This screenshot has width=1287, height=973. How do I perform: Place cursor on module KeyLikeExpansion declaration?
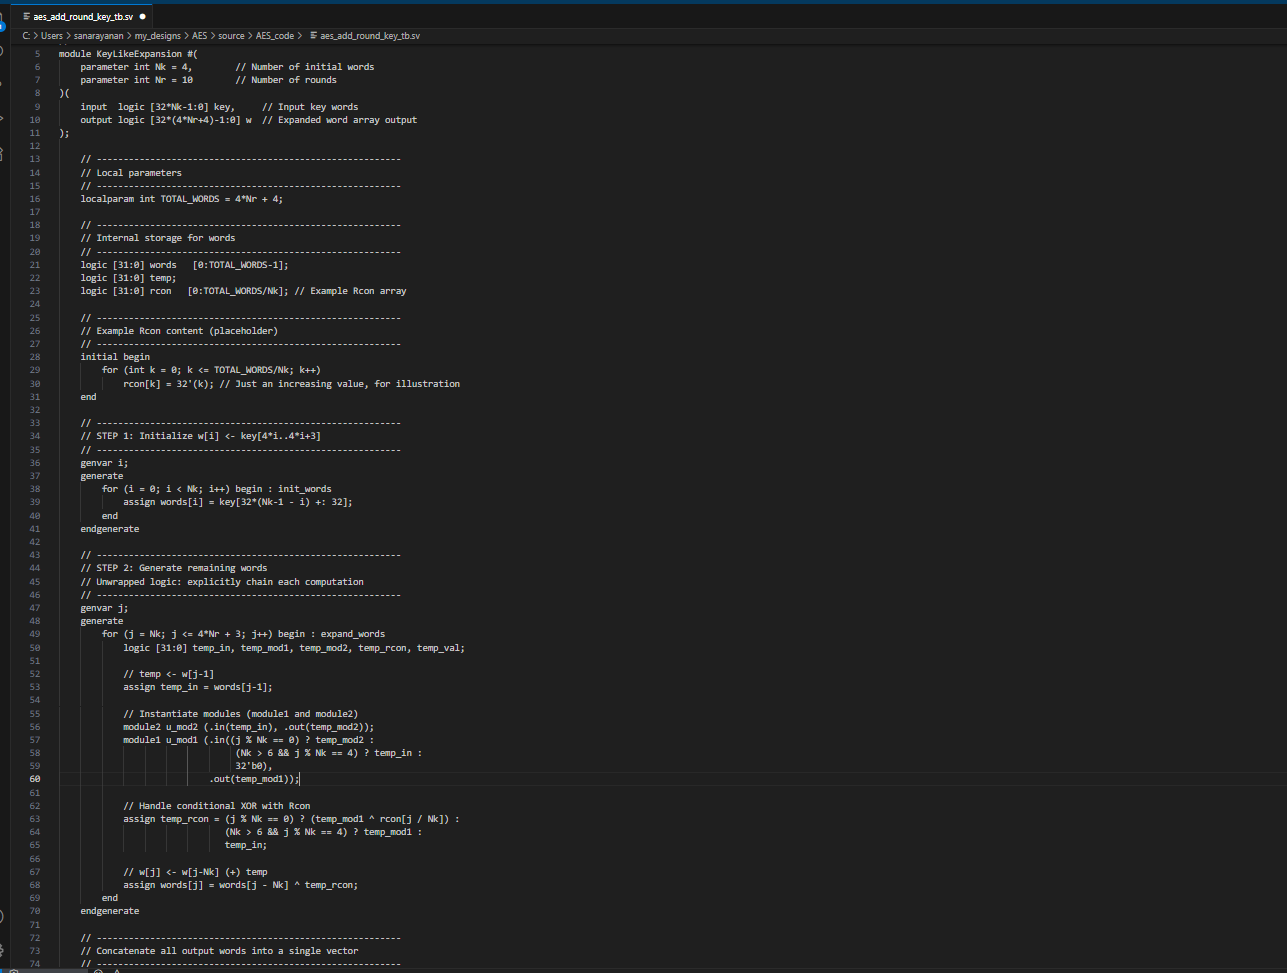pyautogui.click(x=128, y=54)
